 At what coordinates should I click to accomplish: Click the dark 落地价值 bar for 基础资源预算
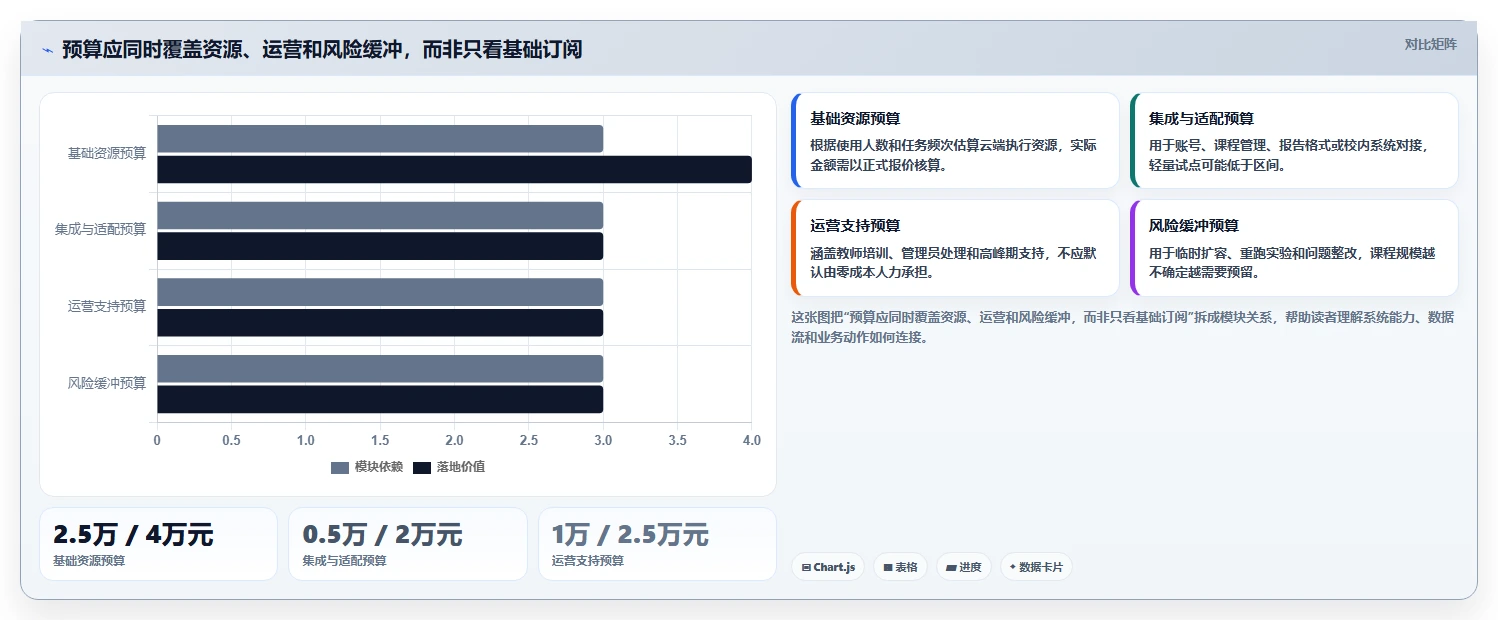(x=454, y=170)
